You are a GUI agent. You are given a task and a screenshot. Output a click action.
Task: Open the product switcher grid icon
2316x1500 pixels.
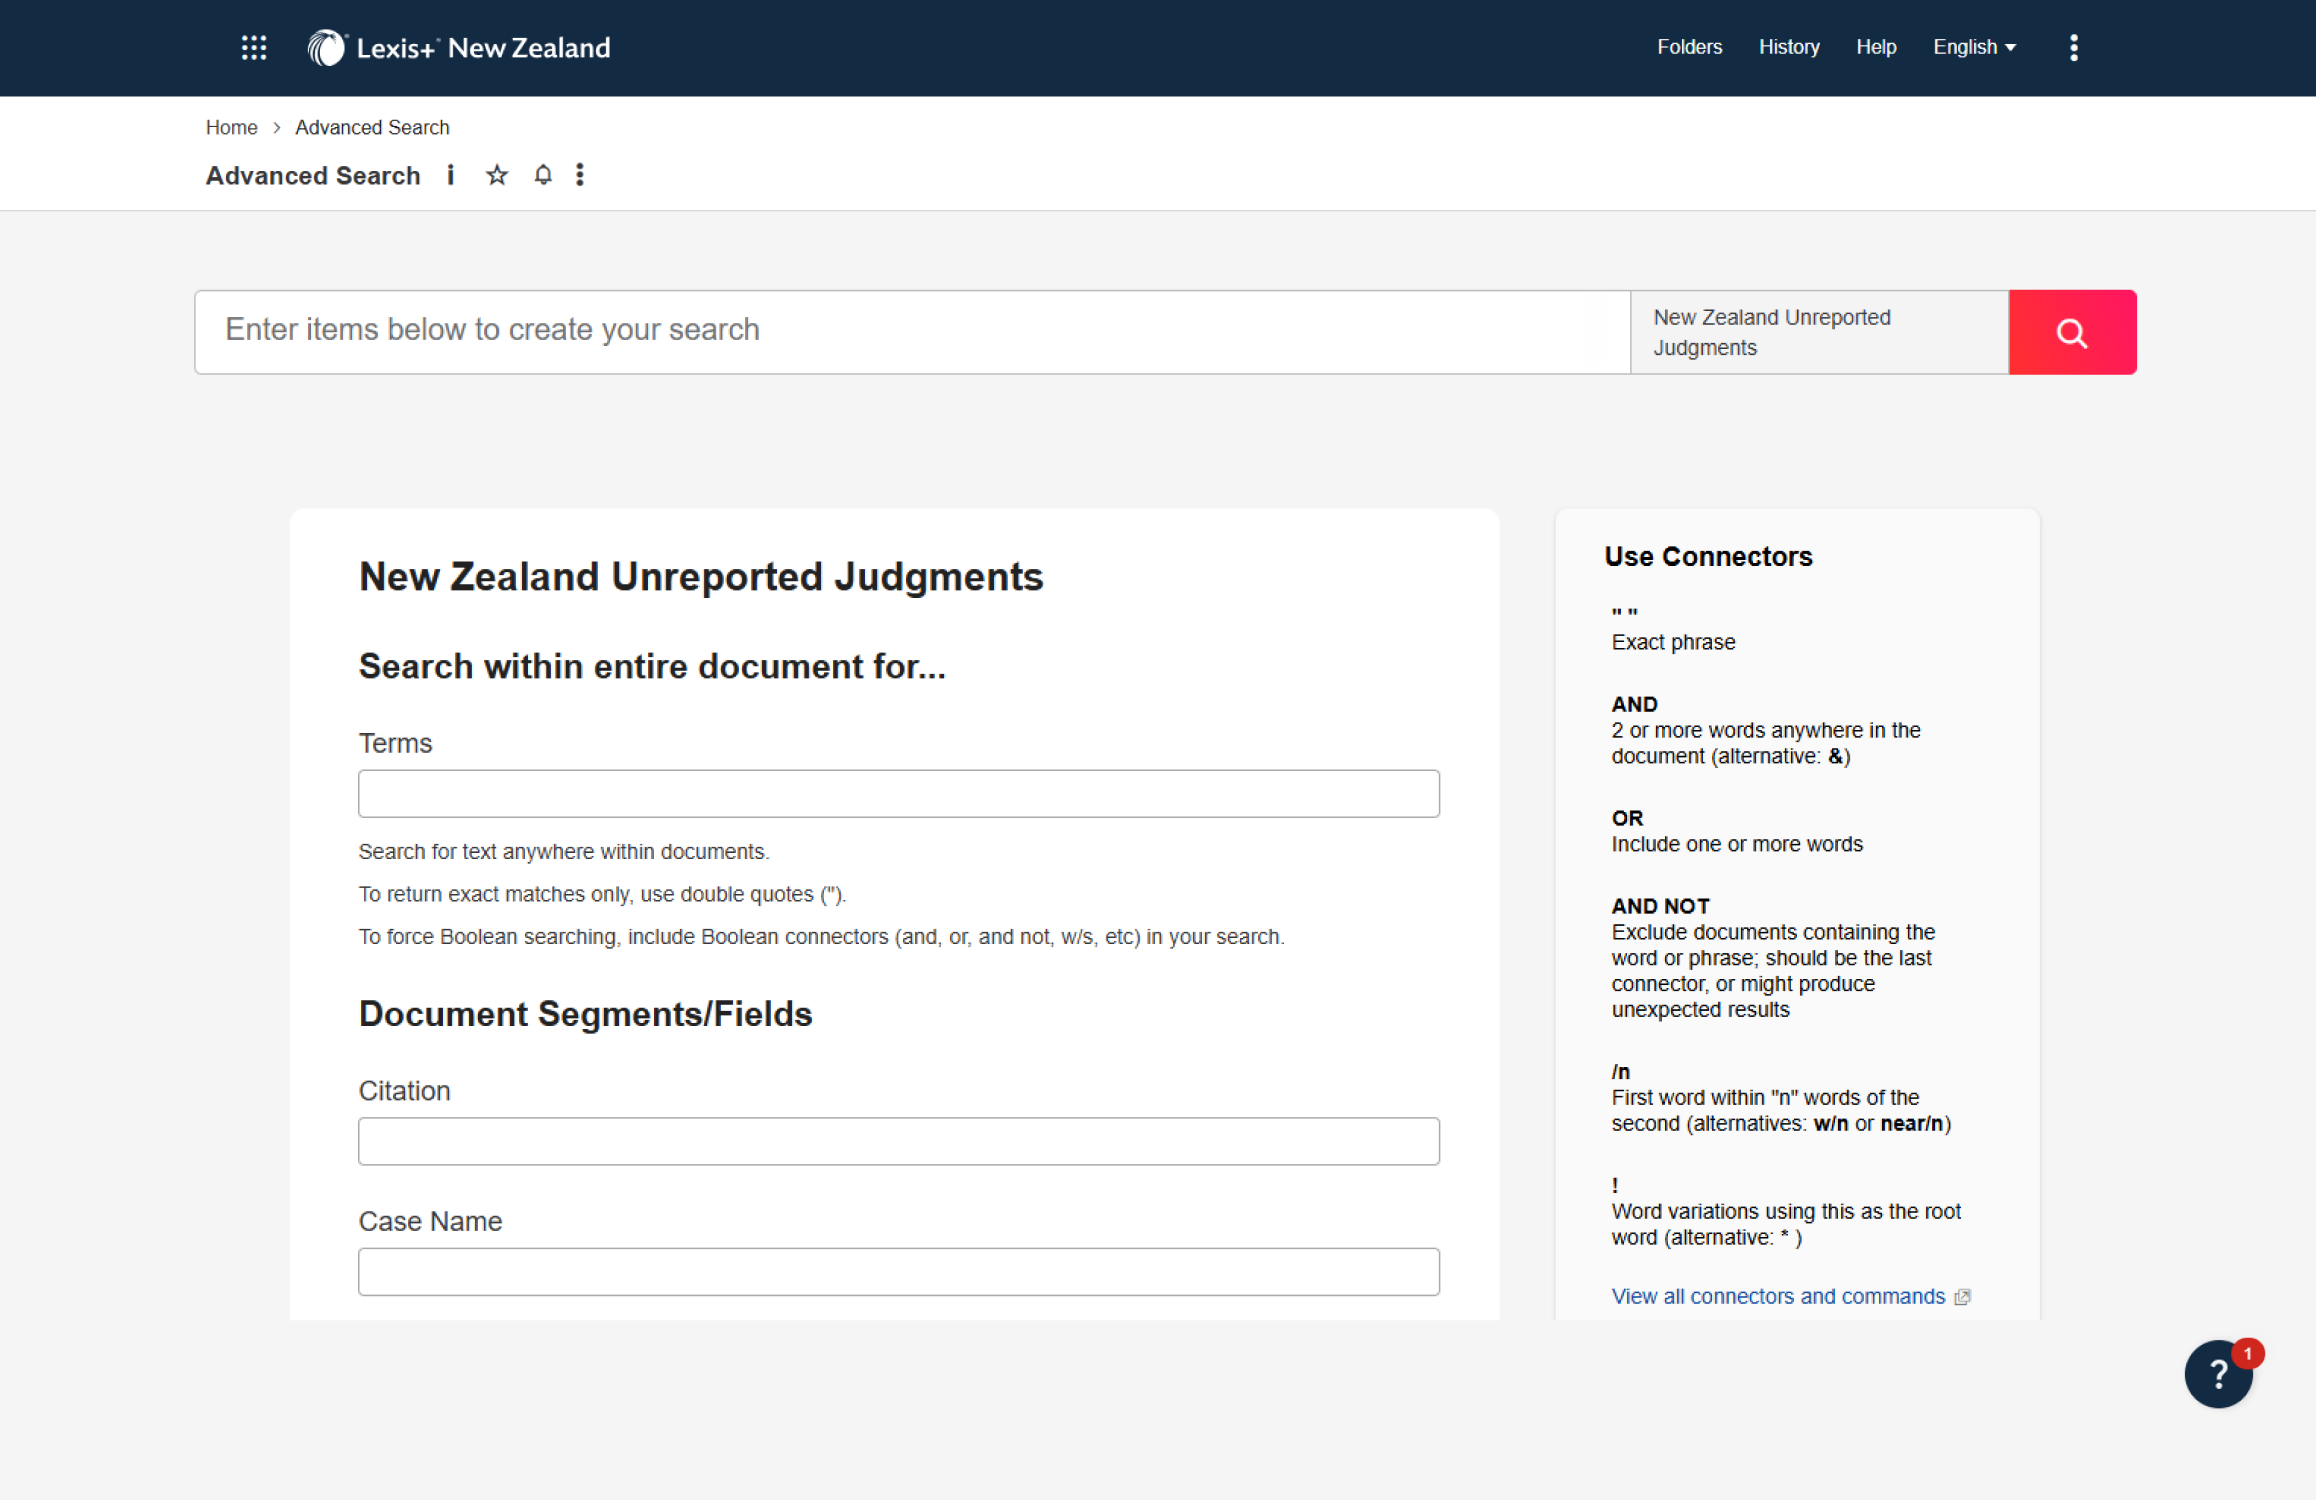point(254,47)
